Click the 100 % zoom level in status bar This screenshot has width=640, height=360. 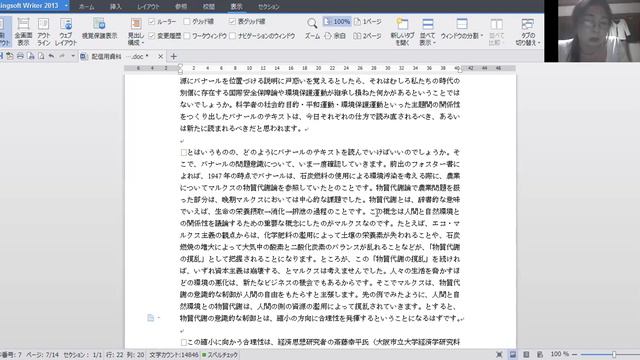tap(559, 354)
